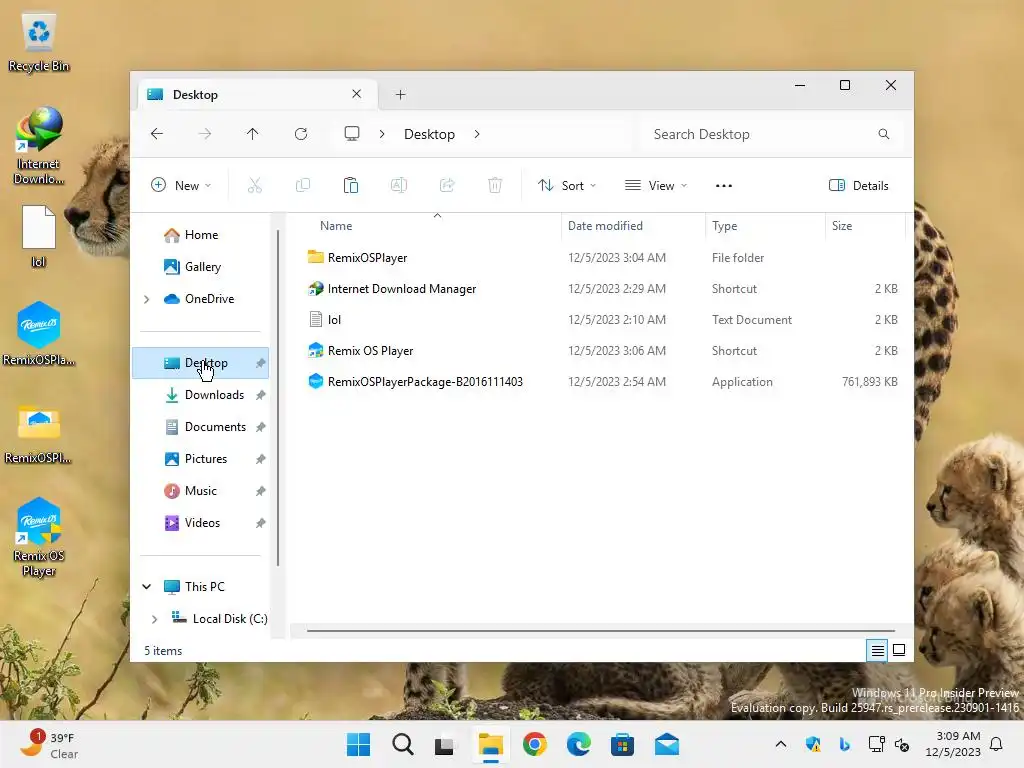Click chevron after Desktop in address bar
Screen dimensions: 1024x768
point(477,134)
